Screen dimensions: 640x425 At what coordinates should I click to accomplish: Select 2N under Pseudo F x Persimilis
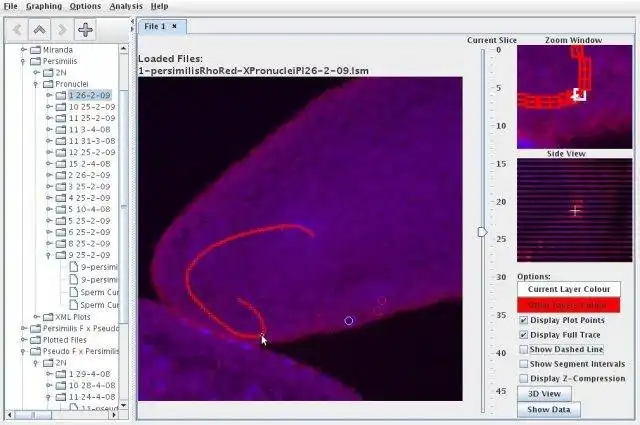[61, 363]
